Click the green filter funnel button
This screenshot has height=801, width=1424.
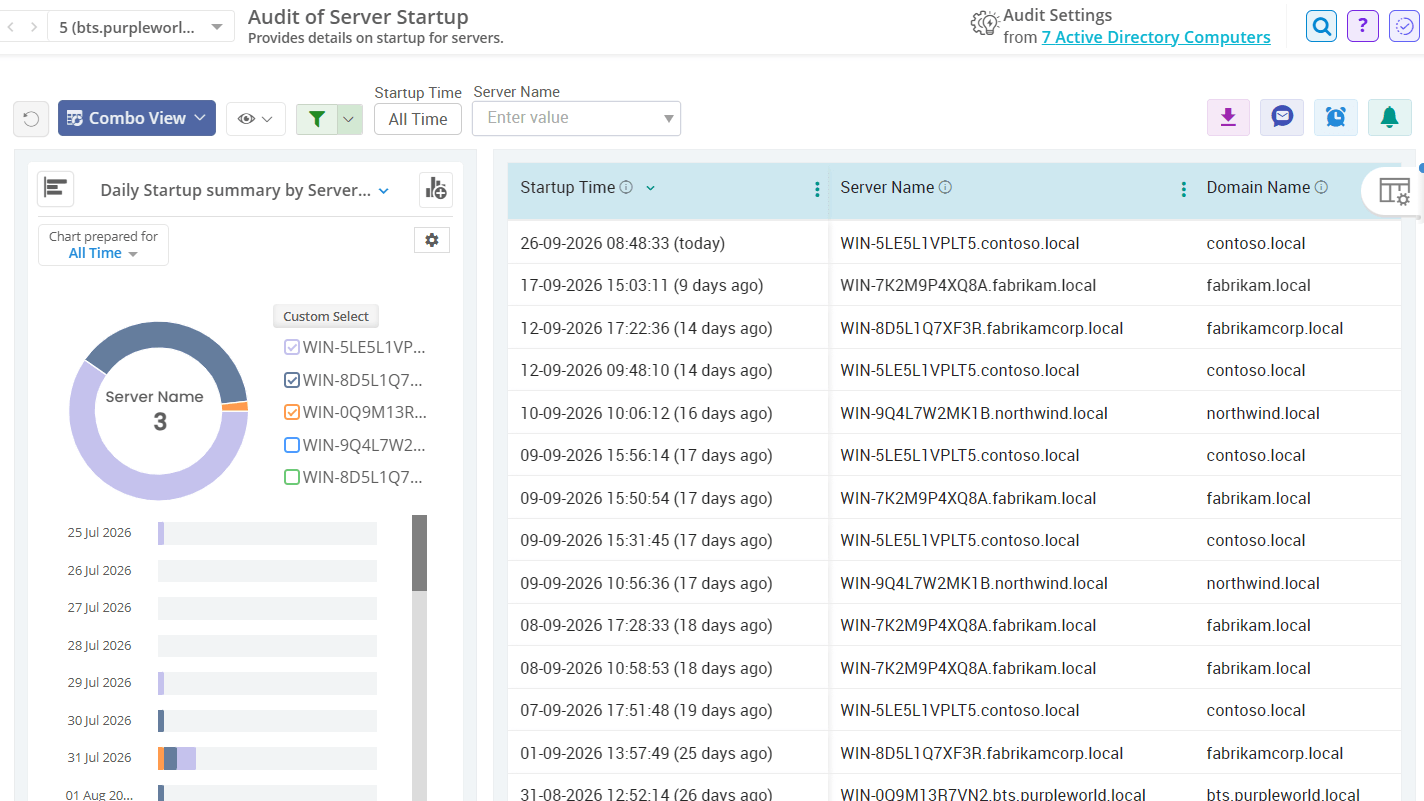[317, 119]
